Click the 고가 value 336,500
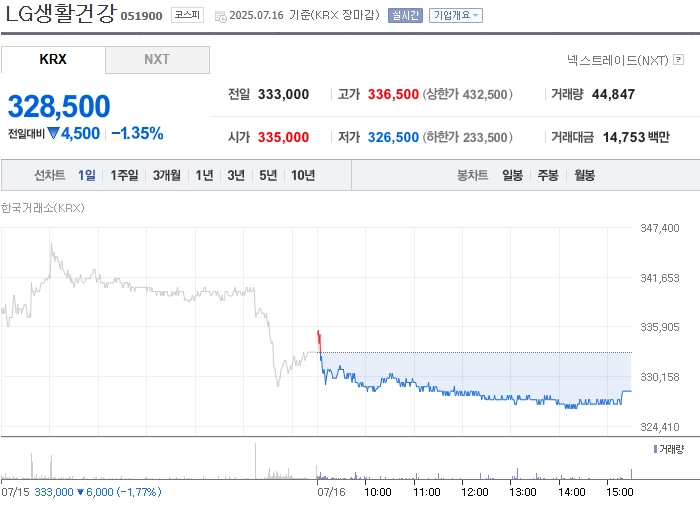This screenshot has height=505, width=700. 393,94
